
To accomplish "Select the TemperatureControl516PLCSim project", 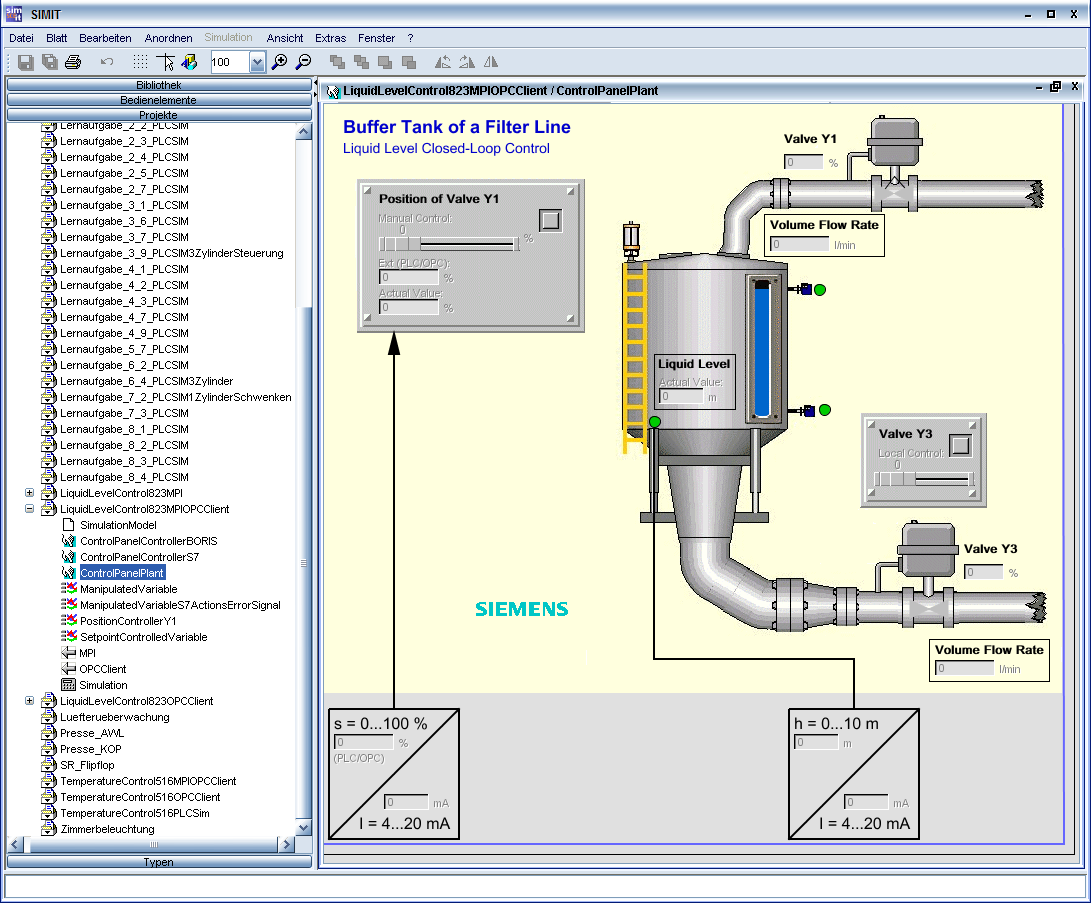I will pyautogui.click(x=134, y=813).
